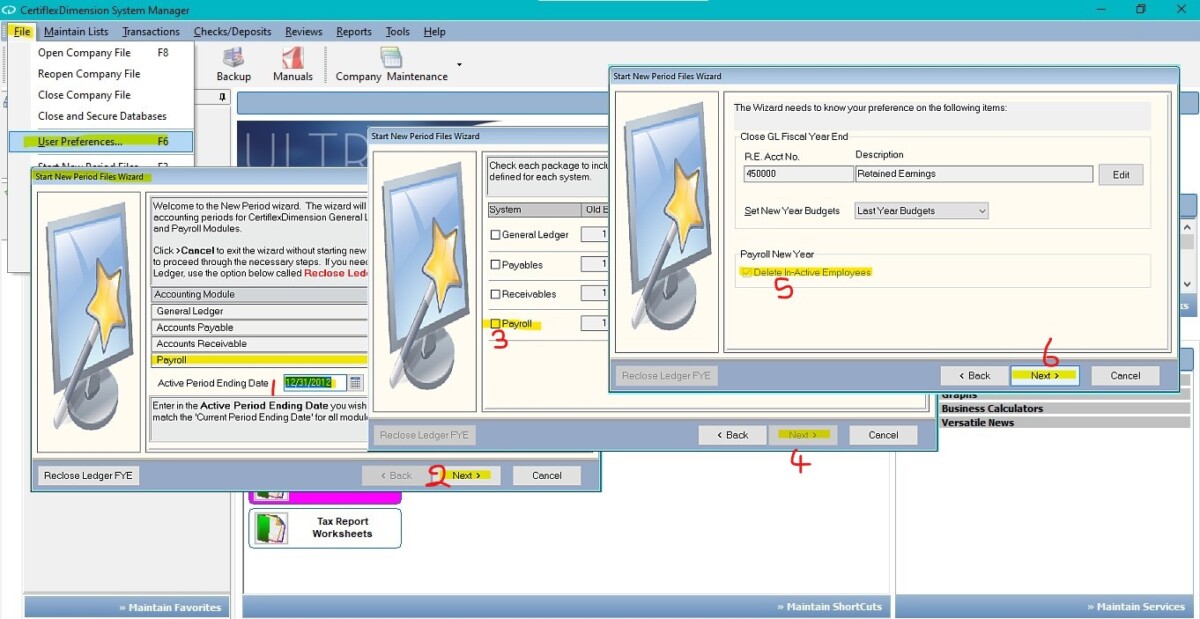1200x619 pixels.
Task: Click the CertiflexDimension logo in the title bar
Action: click(10, 8)
